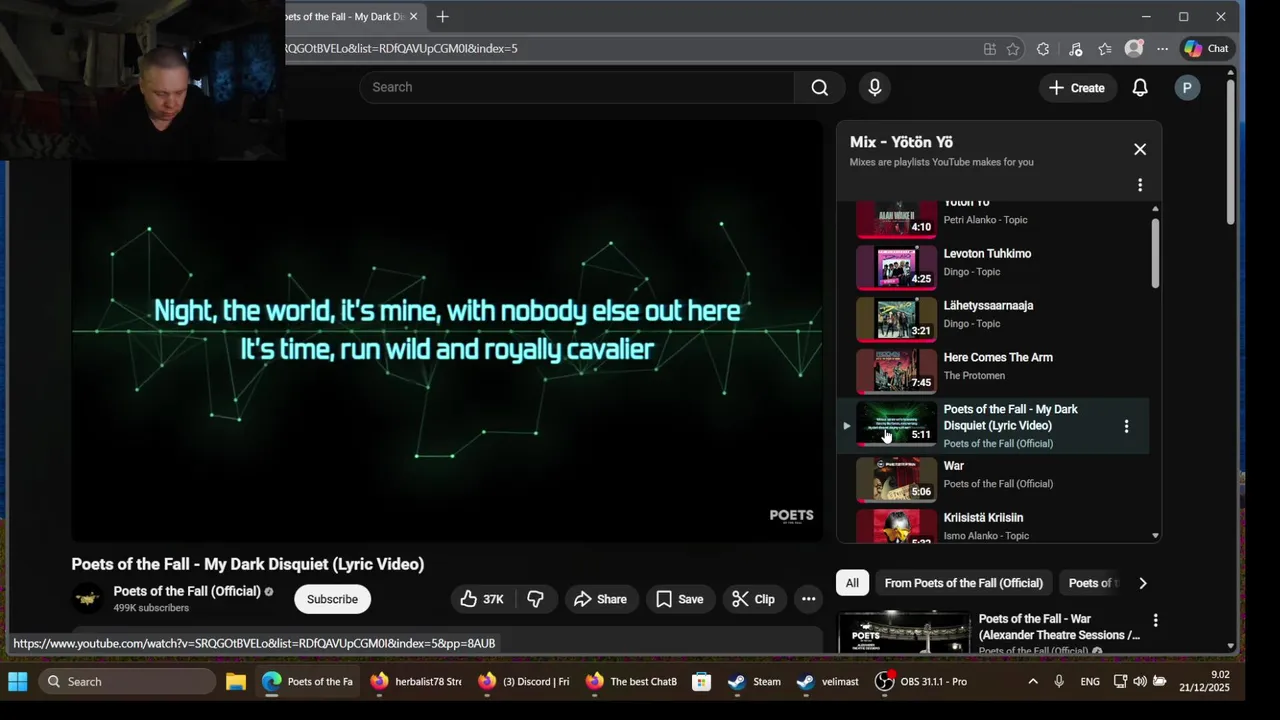Open the media music note toolbar icon

1075,48
